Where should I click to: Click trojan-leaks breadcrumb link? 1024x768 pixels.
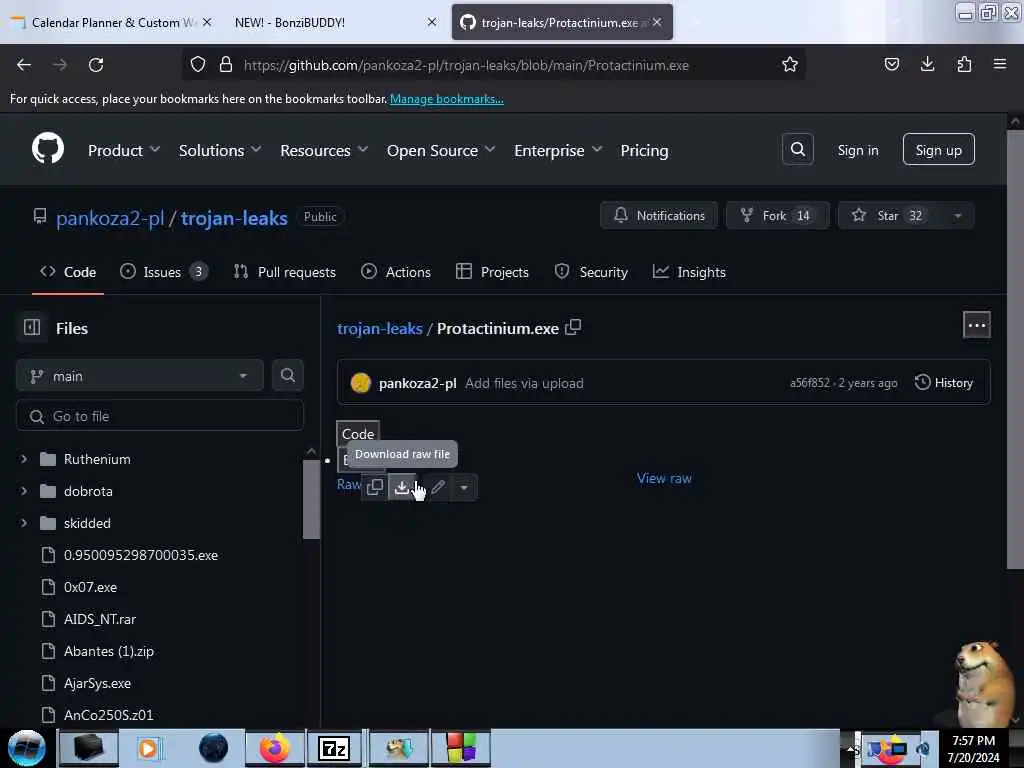379,328
